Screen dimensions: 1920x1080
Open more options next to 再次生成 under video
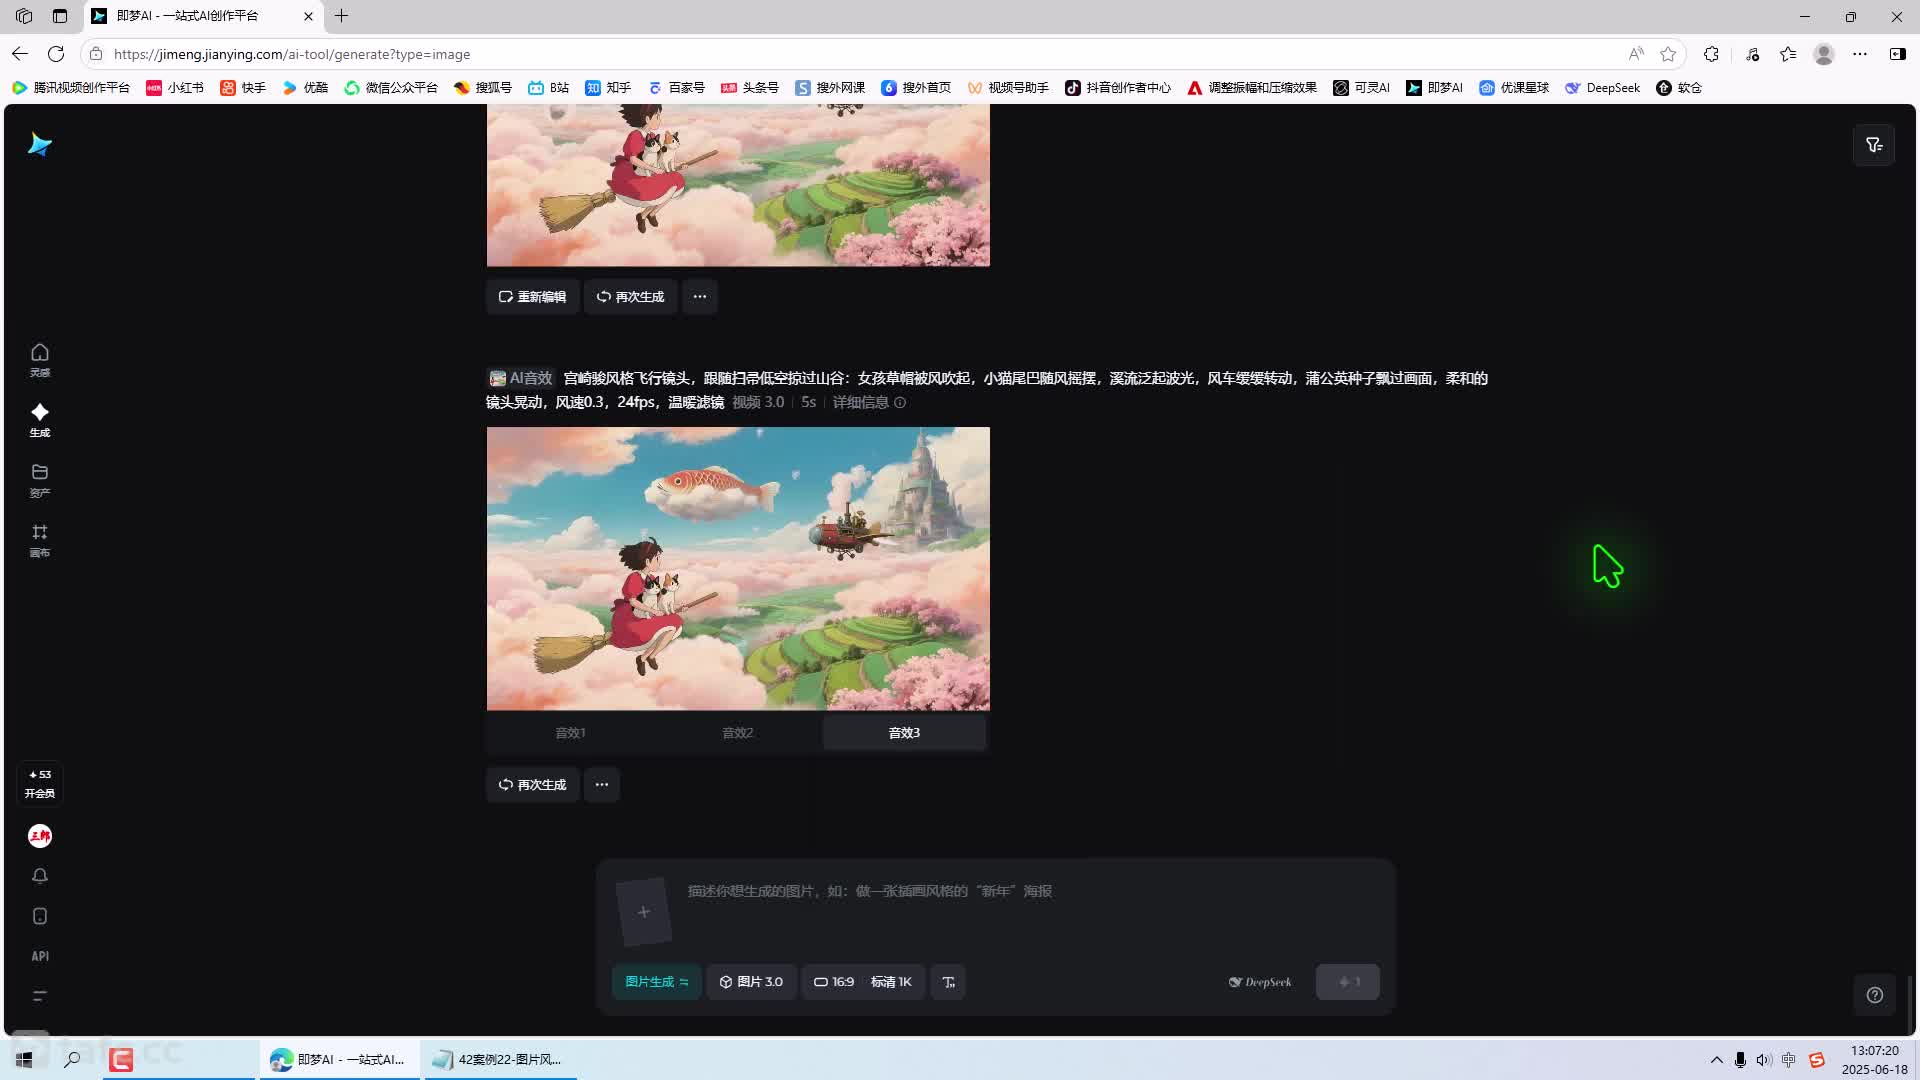point(602,785)
